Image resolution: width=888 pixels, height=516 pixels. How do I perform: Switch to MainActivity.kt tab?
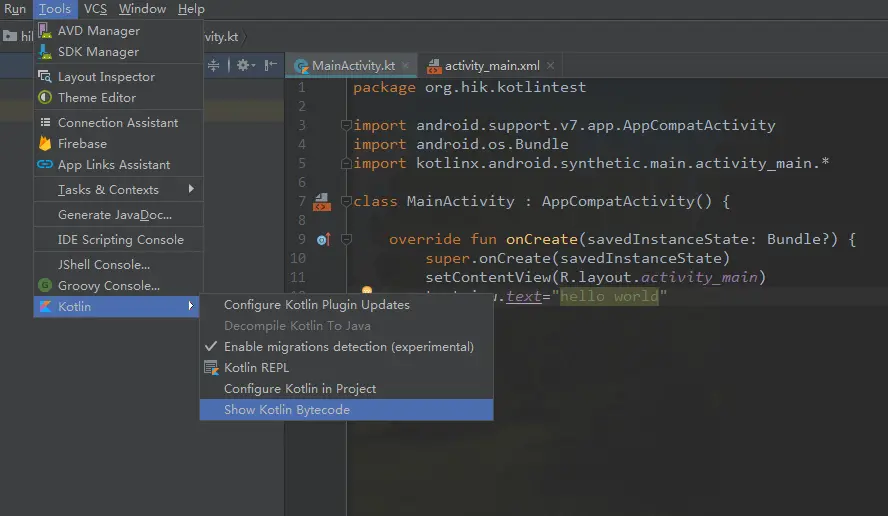[353, 66]
